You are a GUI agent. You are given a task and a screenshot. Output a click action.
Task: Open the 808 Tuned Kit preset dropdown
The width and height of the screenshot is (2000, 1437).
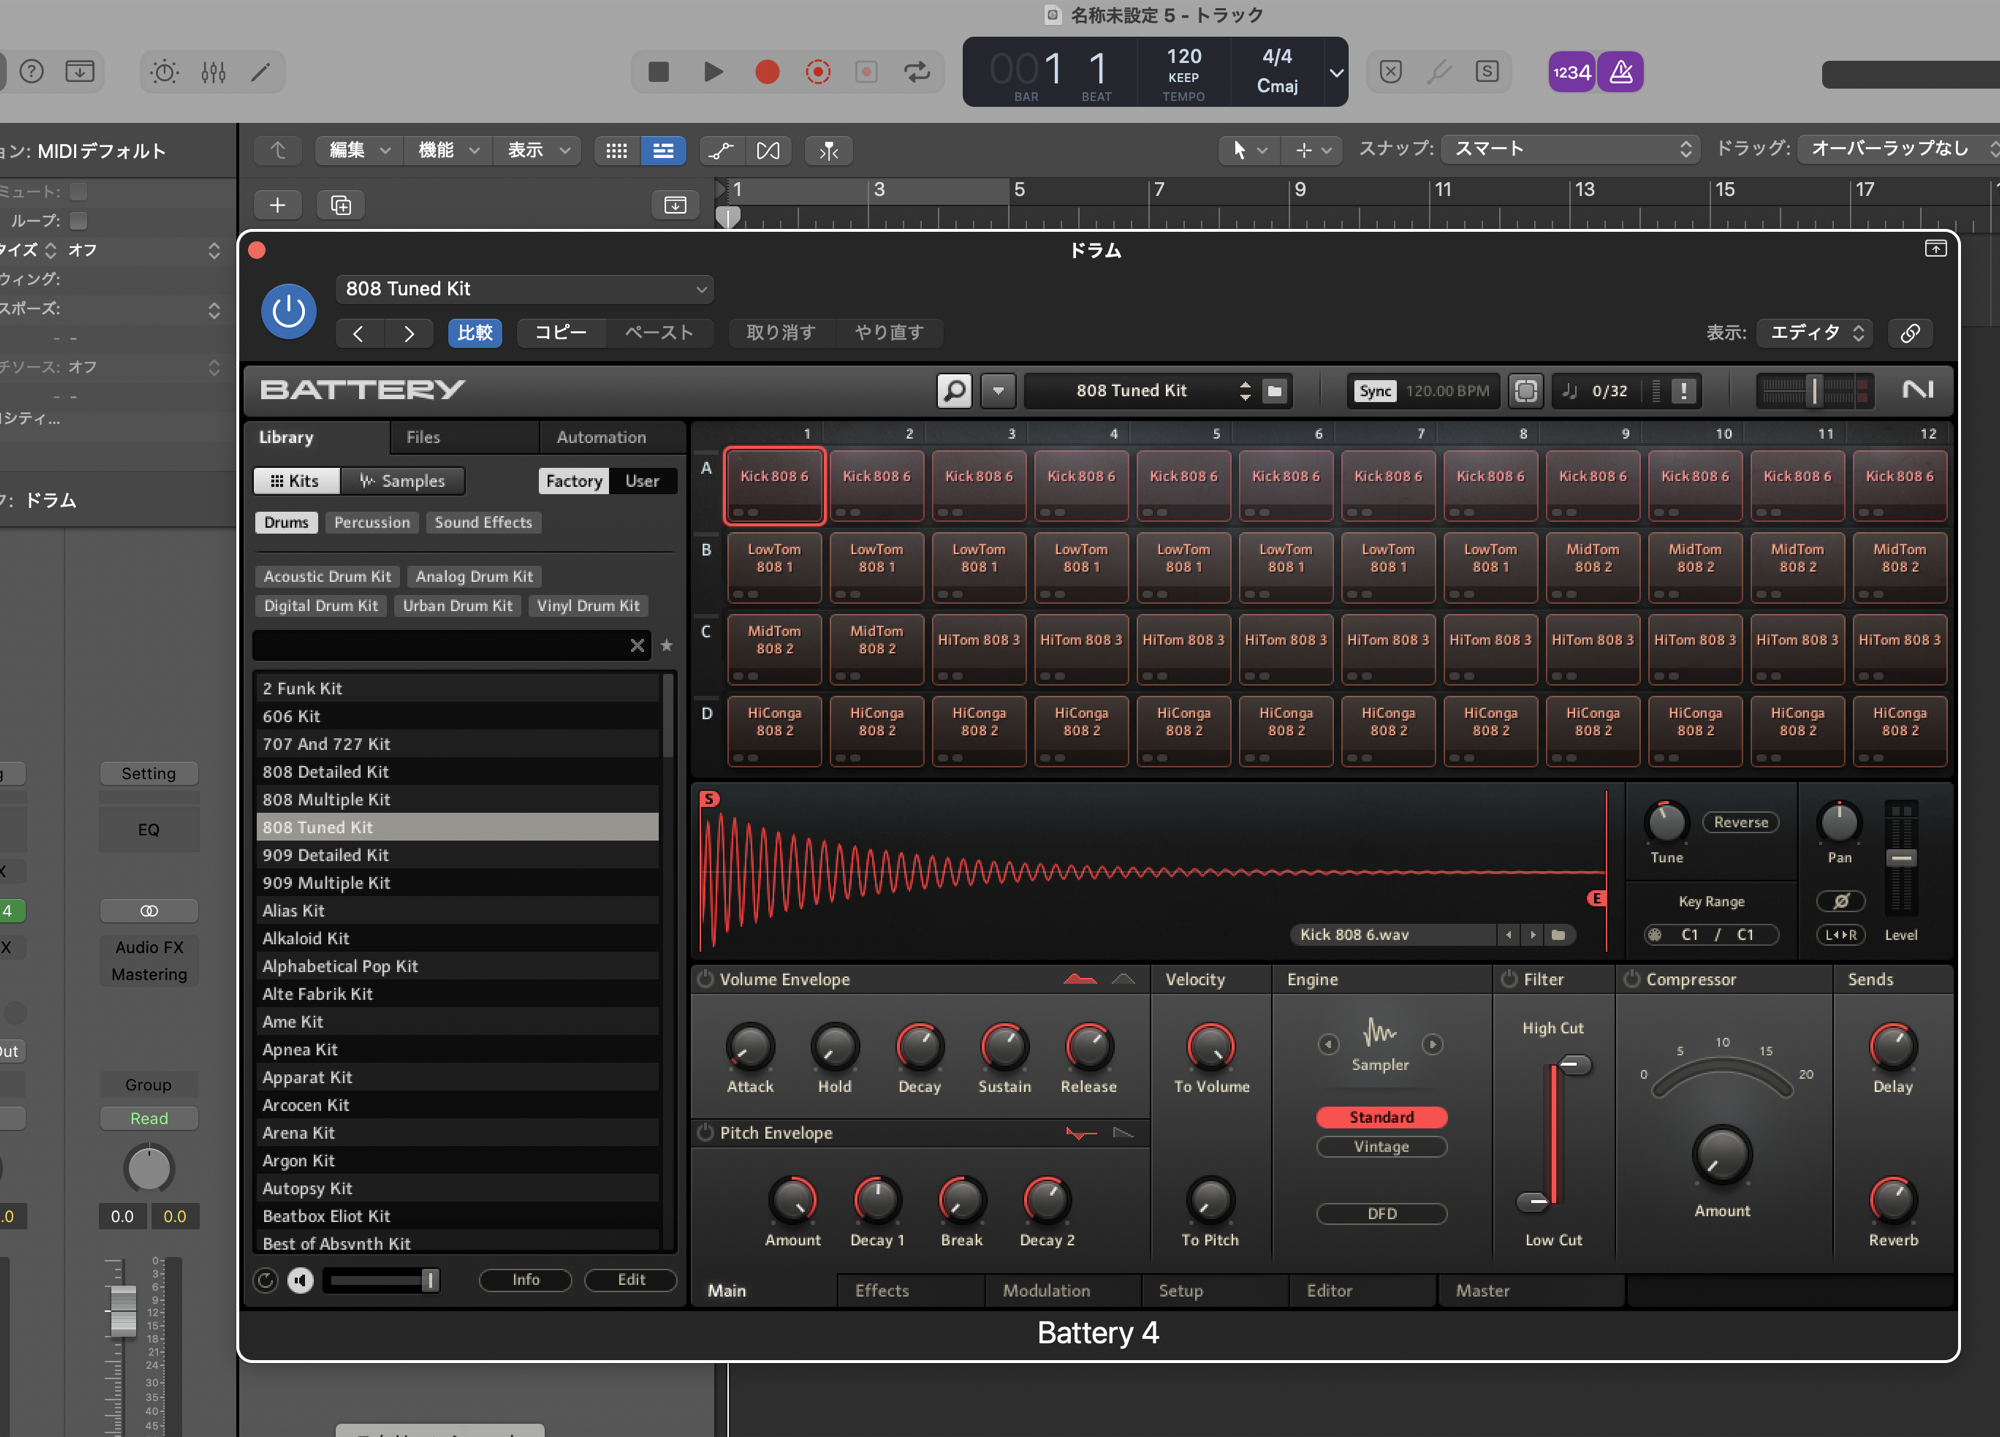[x=525, y=289]
